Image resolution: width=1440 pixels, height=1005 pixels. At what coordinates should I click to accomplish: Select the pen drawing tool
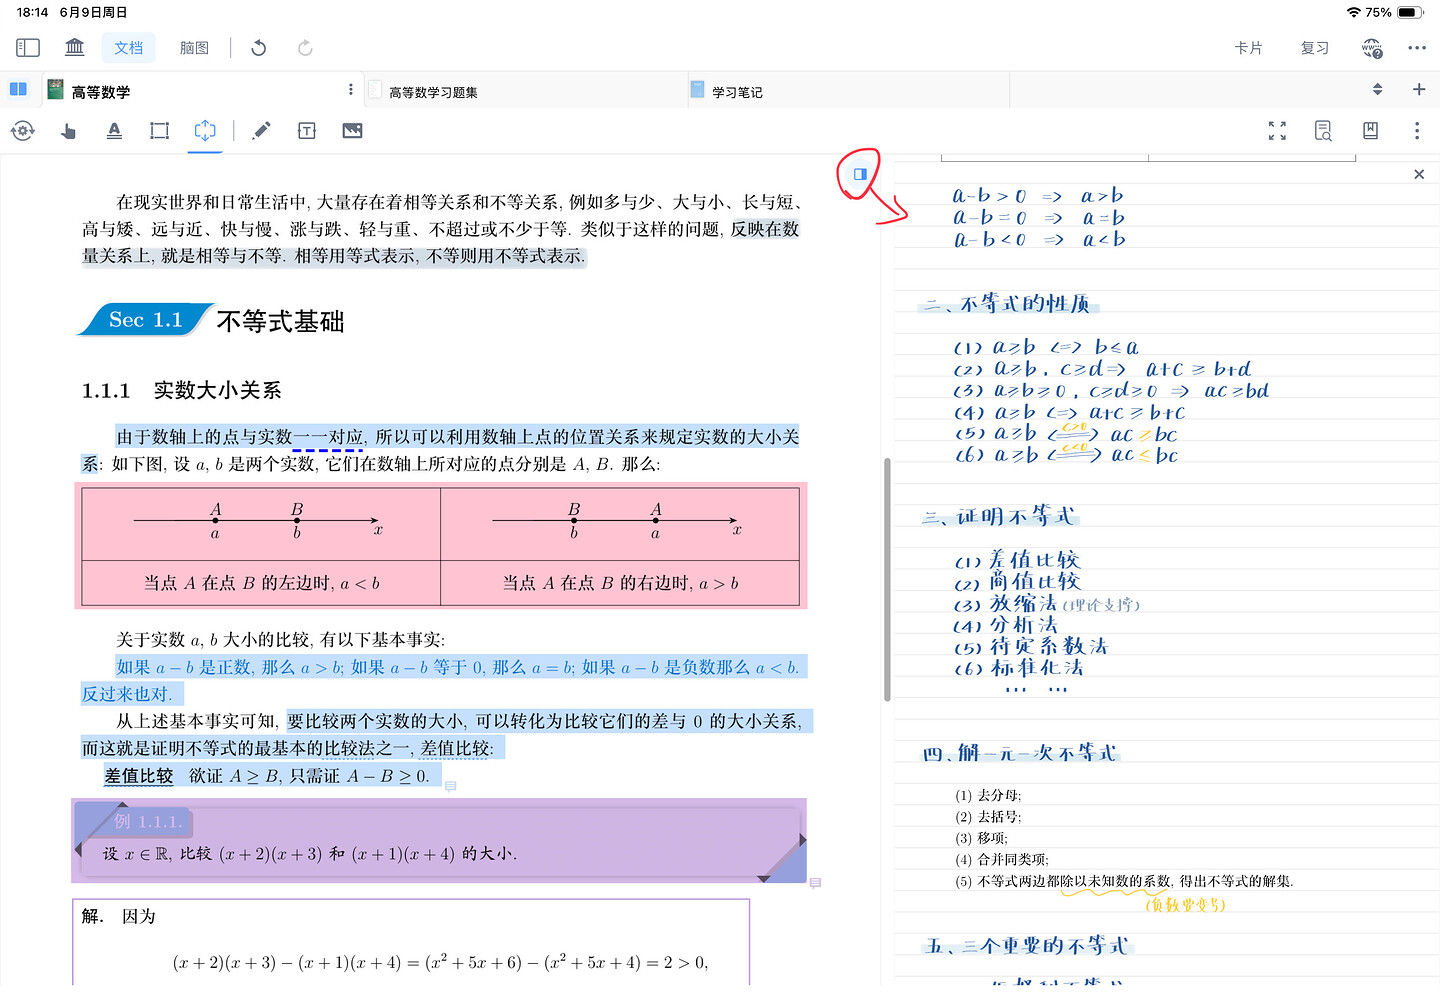click(x=261, y=131)
